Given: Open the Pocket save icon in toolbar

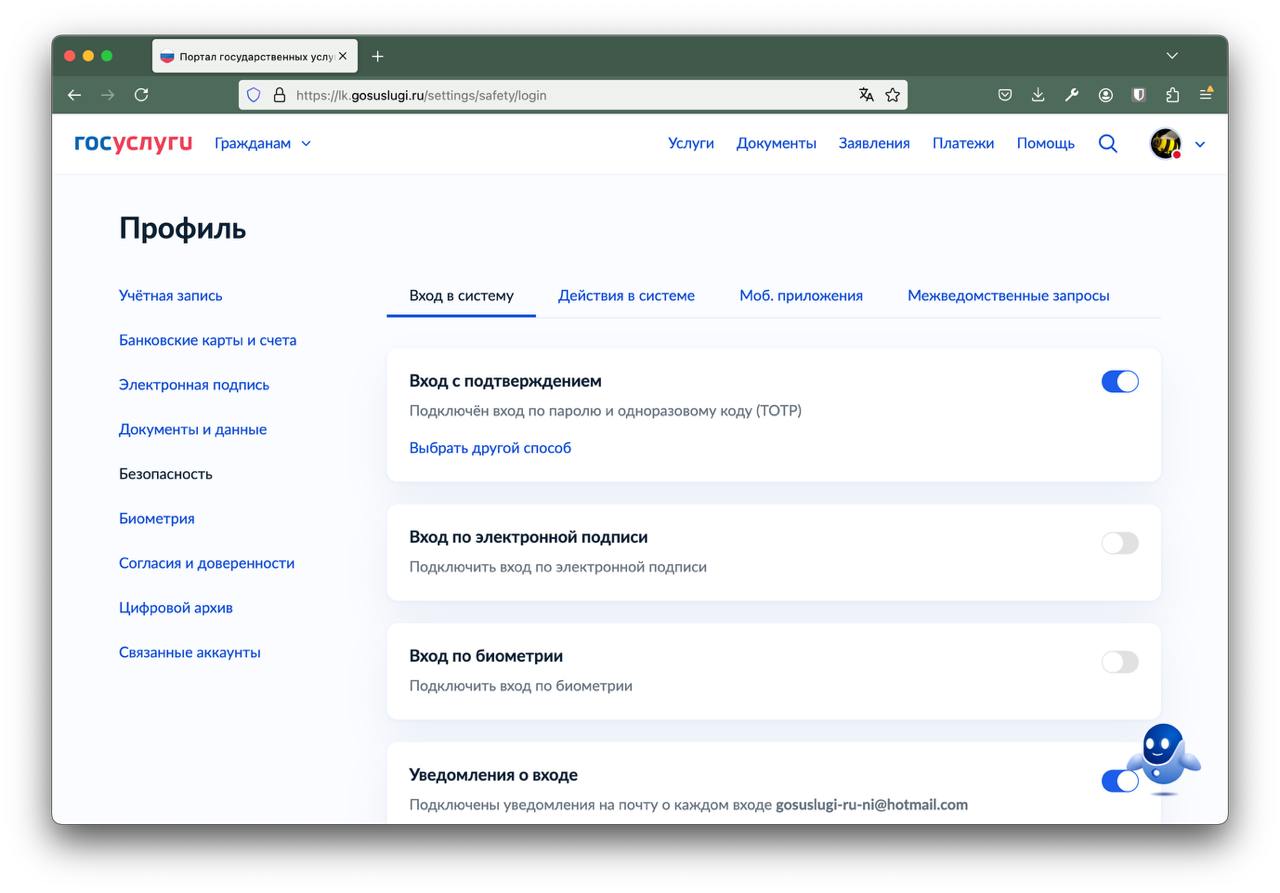Looking at the screenshot, I should click(x=1005, y=95).
